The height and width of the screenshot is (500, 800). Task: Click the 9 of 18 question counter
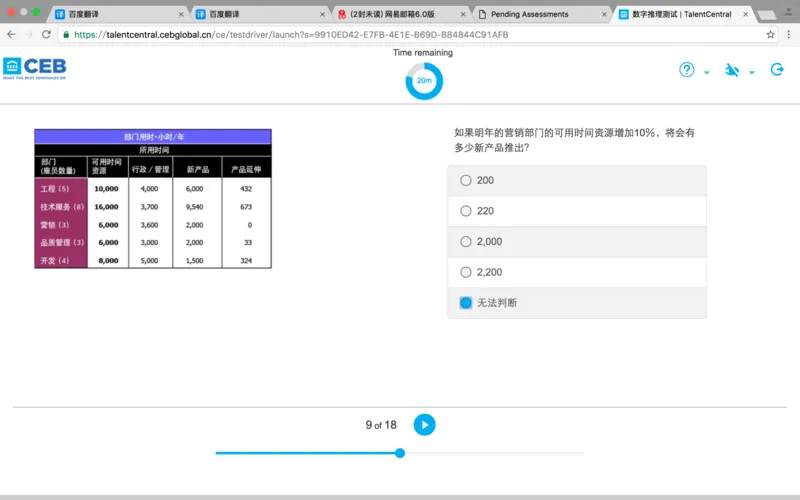pos(381,425)
